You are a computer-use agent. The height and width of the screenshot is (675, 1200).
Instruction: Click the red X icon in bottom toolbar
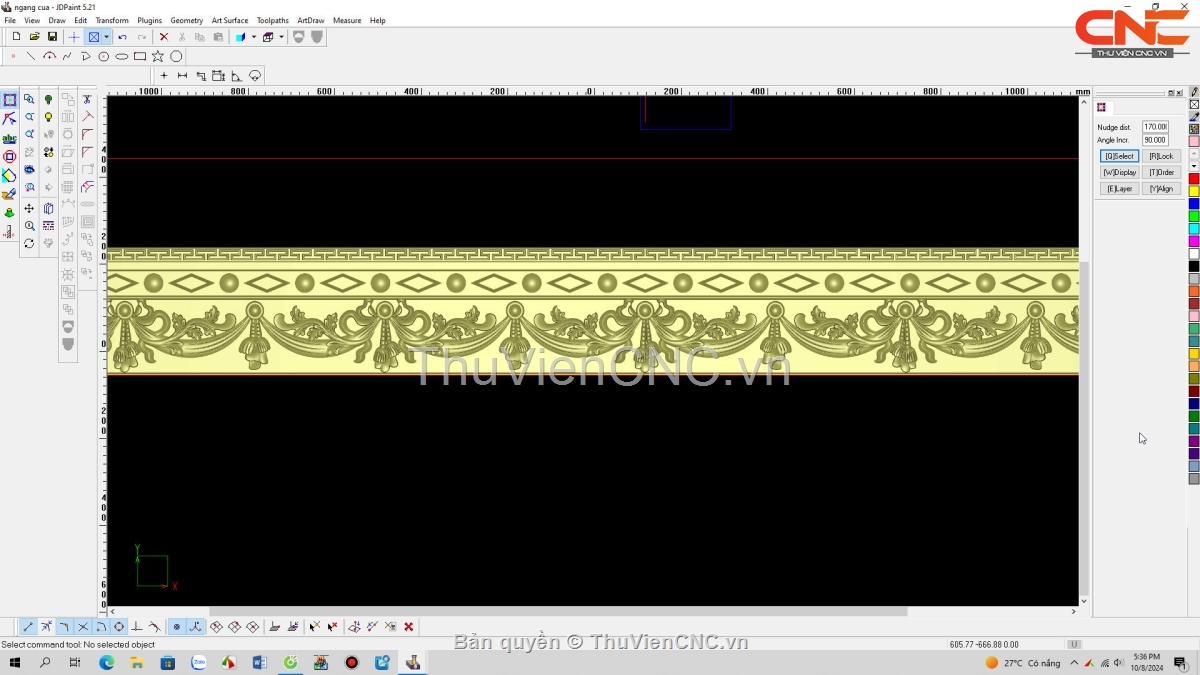pos(409,627)
